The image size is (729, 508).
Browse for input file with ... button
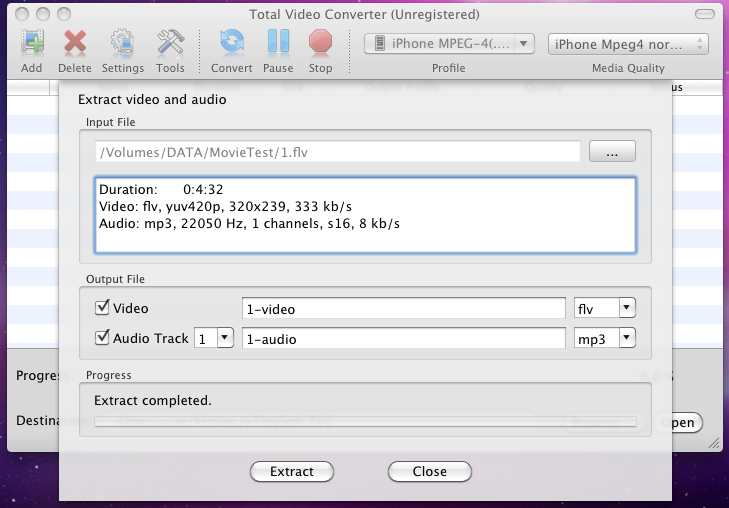coord(612,152)
